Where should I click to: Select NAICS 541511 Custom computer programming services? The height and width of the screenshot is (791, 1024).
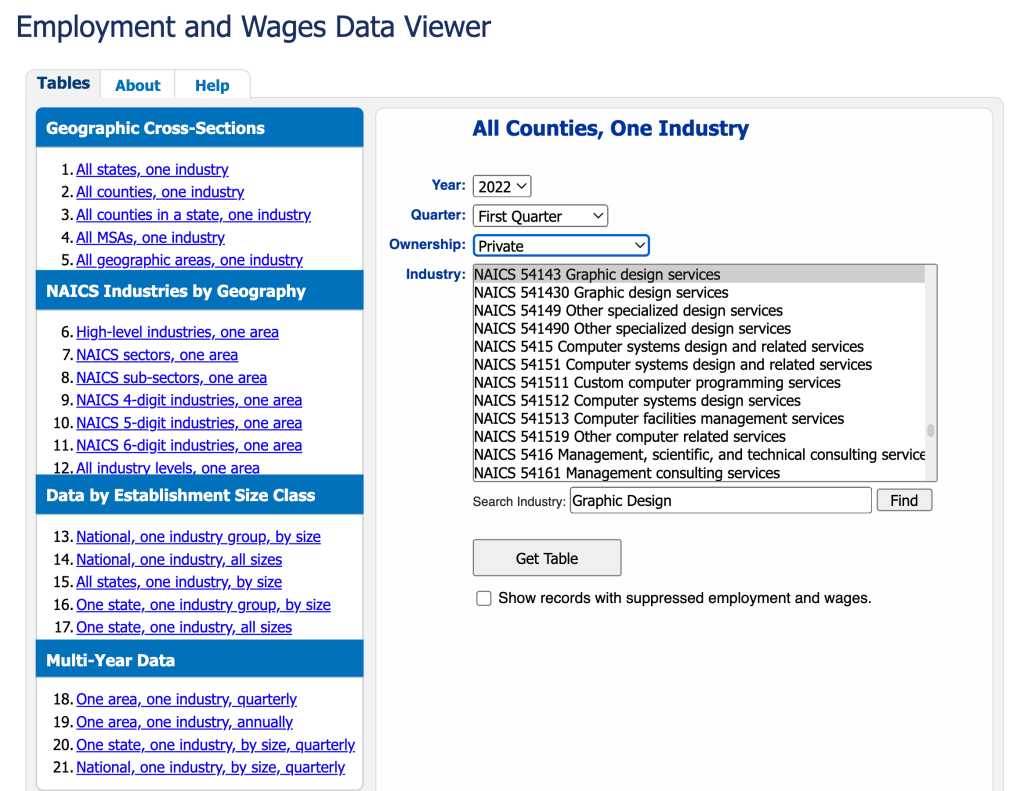[657, 383]
